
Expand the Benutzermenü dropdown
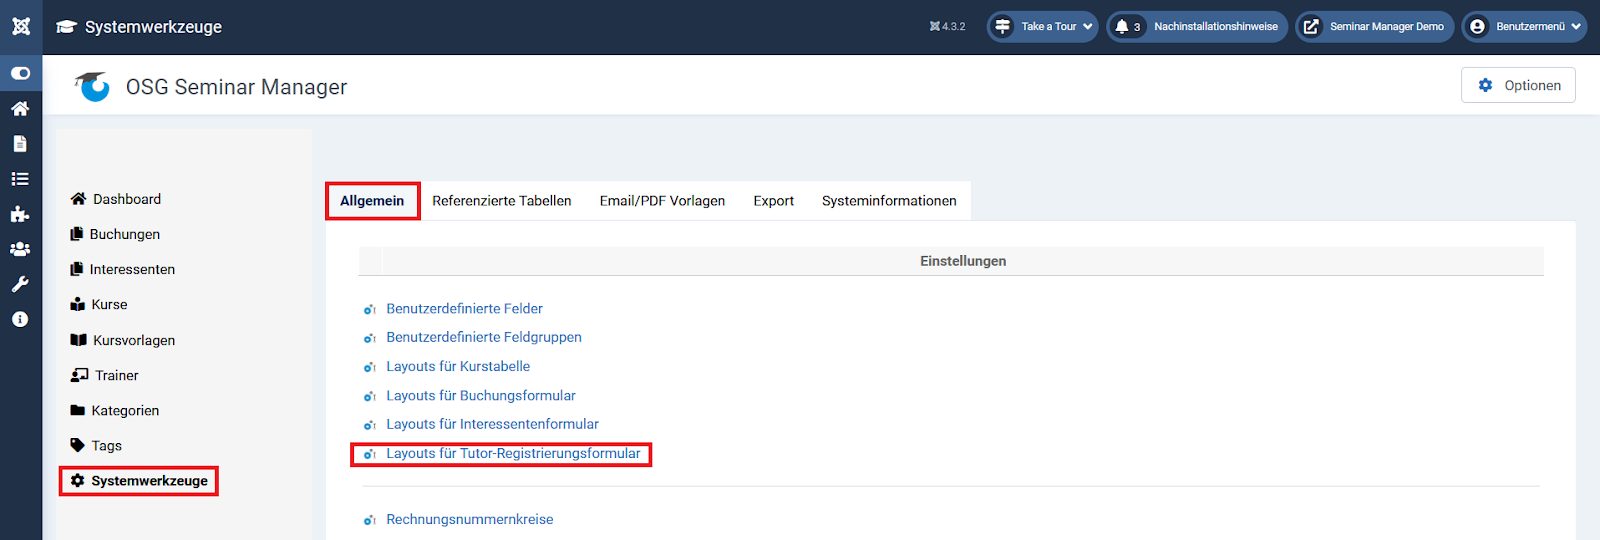1524,27
